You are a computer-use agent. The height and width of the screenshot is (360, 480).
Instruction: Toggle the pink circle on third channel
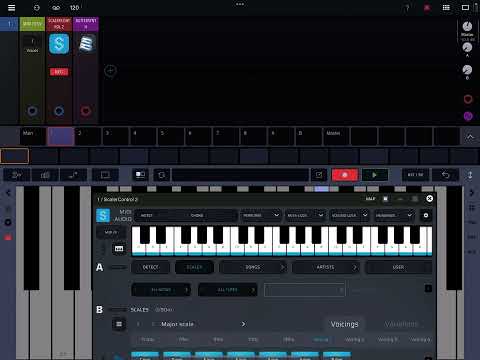[x=86, y=111]
